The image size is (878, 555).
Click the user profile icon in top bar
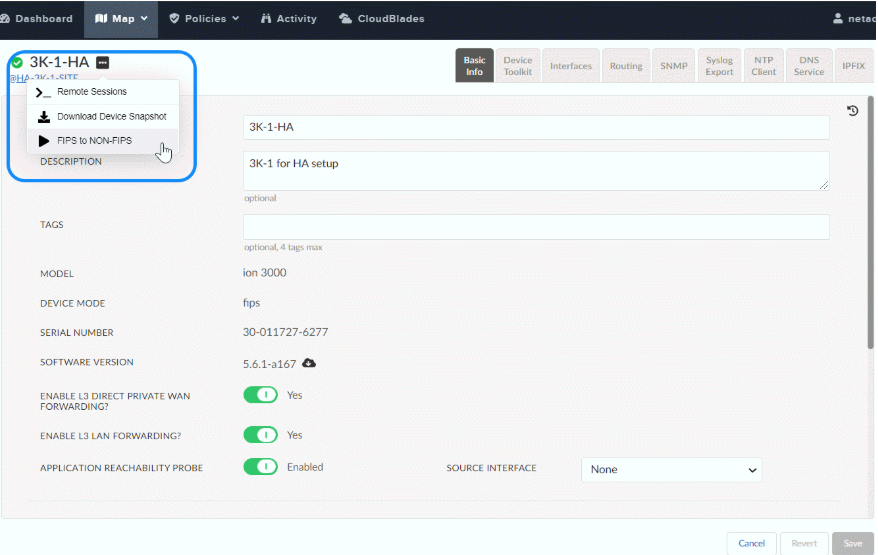tap(838, 18)
